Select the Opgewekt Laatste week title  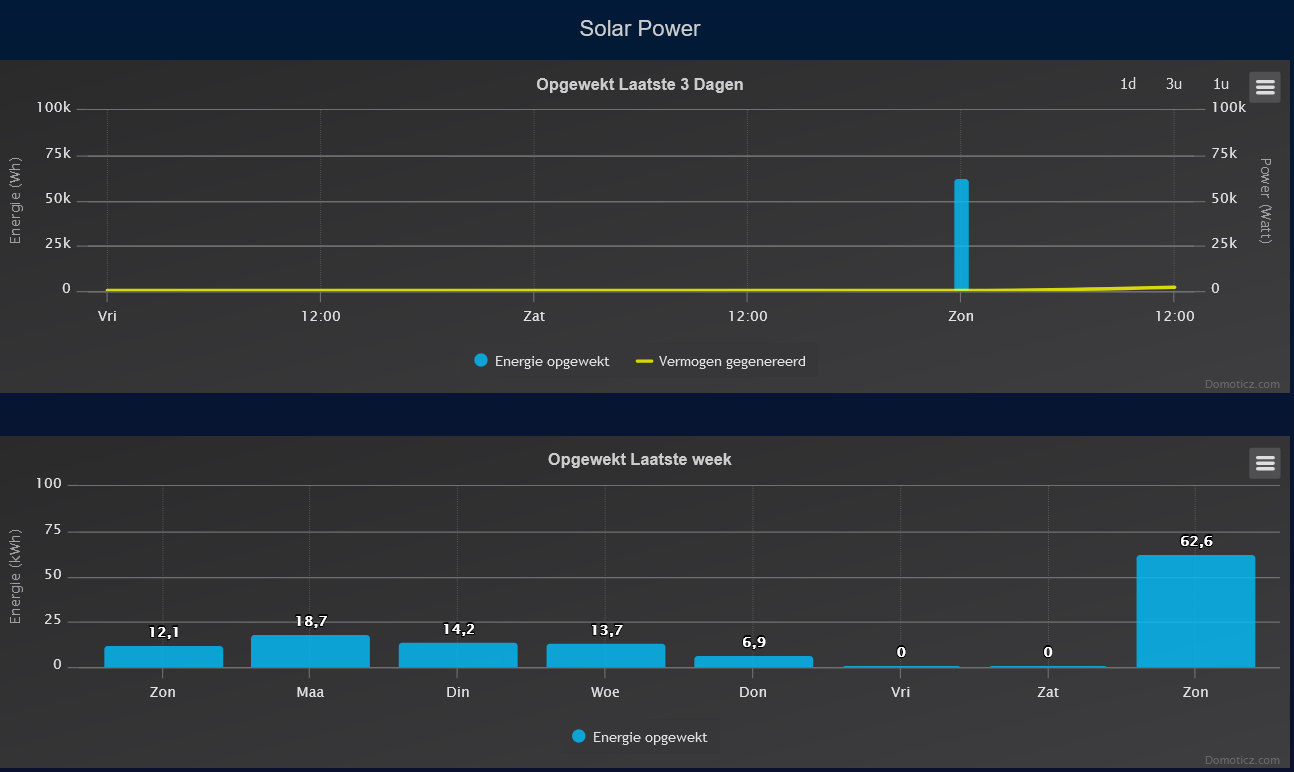point(639,459)
